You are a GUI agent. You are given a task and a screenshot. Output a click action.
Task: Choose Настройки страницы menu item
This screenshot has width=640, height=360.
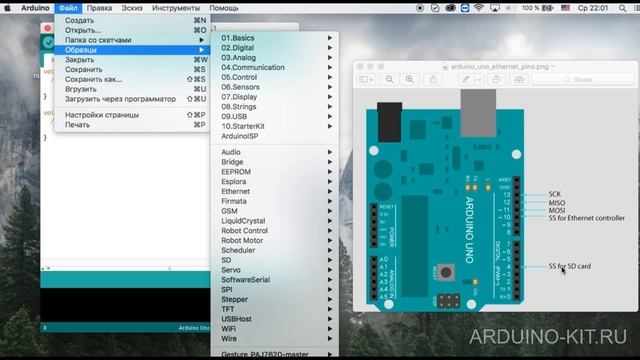[132, 115]
